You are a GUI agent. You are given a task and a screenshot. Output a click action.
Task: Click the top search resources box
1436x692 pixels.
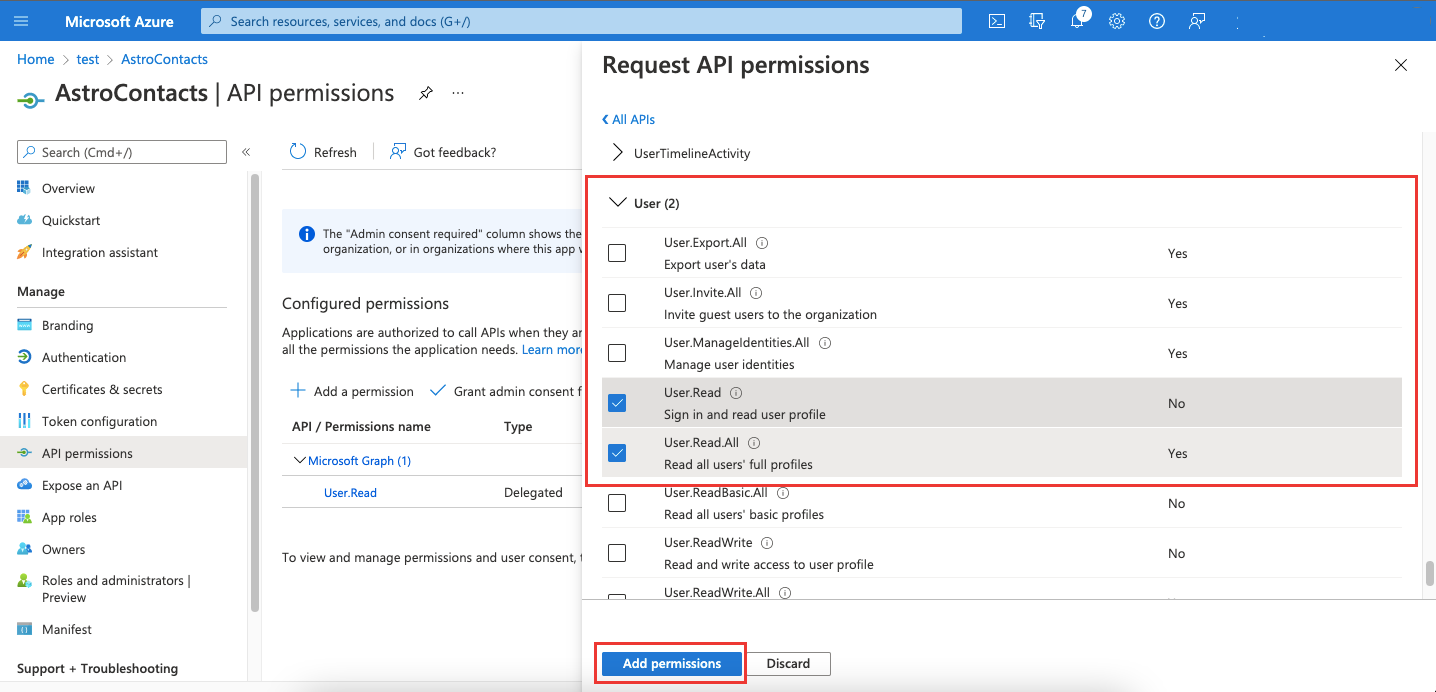point(581,21)
